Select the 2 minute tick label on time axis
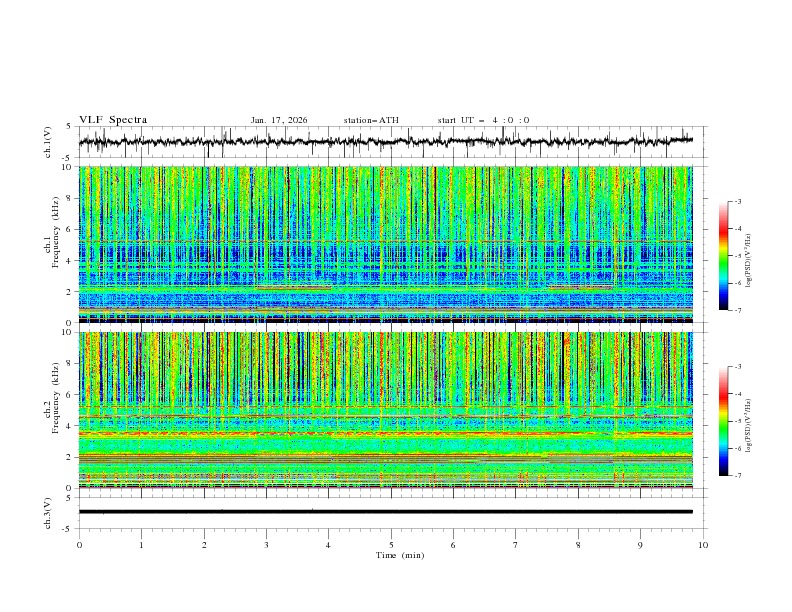The image size is (792, 612). pos(204,545)
